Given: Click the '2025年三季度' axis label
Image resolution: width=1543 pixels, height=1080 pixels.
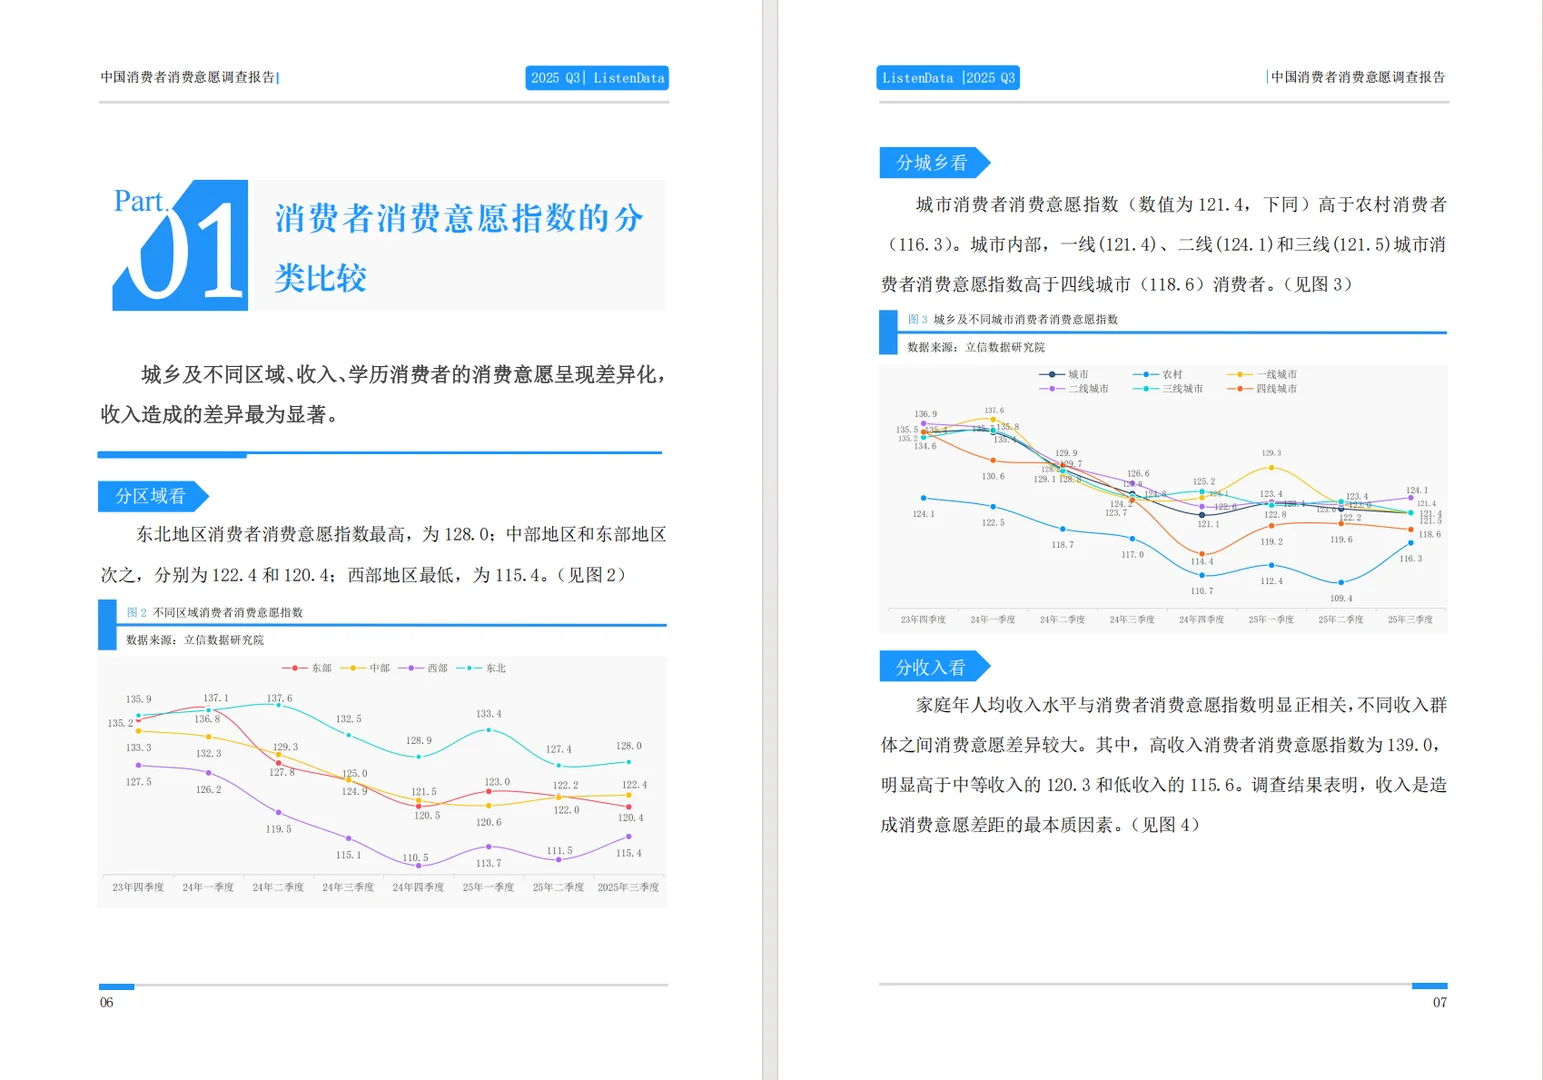Looking at the screenshot, I should pyautogui.click(x=628, y=887).
